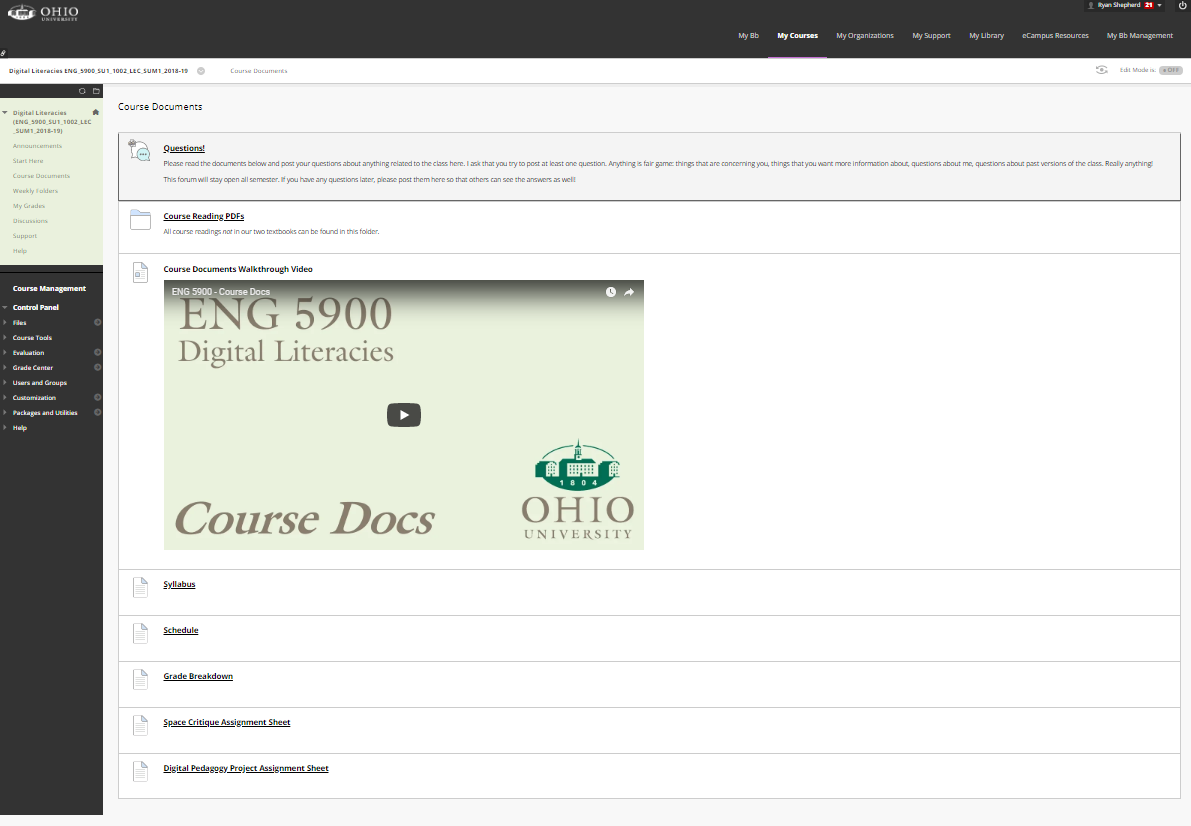The image size is (1191, 826).
Task: Click Questions! discussion forum icon
Action: pyautogui.click(x=140, y=150)
